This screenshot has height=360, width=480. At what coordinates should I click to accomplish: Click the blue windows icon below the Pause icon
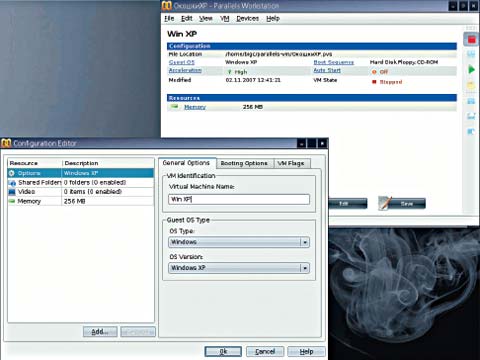click(471, 101)
